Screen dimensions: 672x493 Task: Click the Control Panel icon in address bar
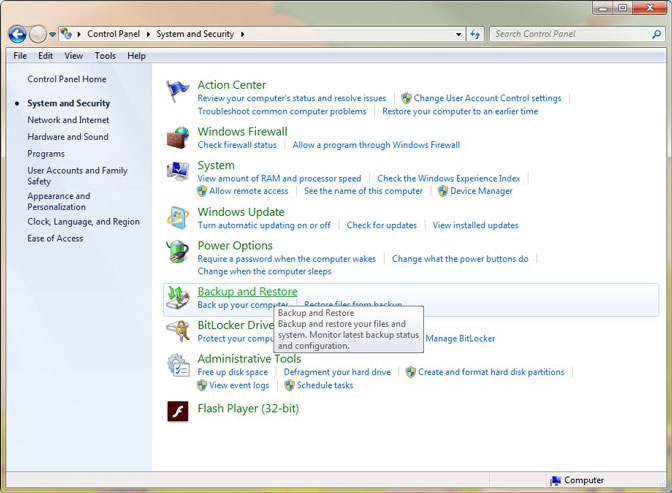[x=66, y=34]
